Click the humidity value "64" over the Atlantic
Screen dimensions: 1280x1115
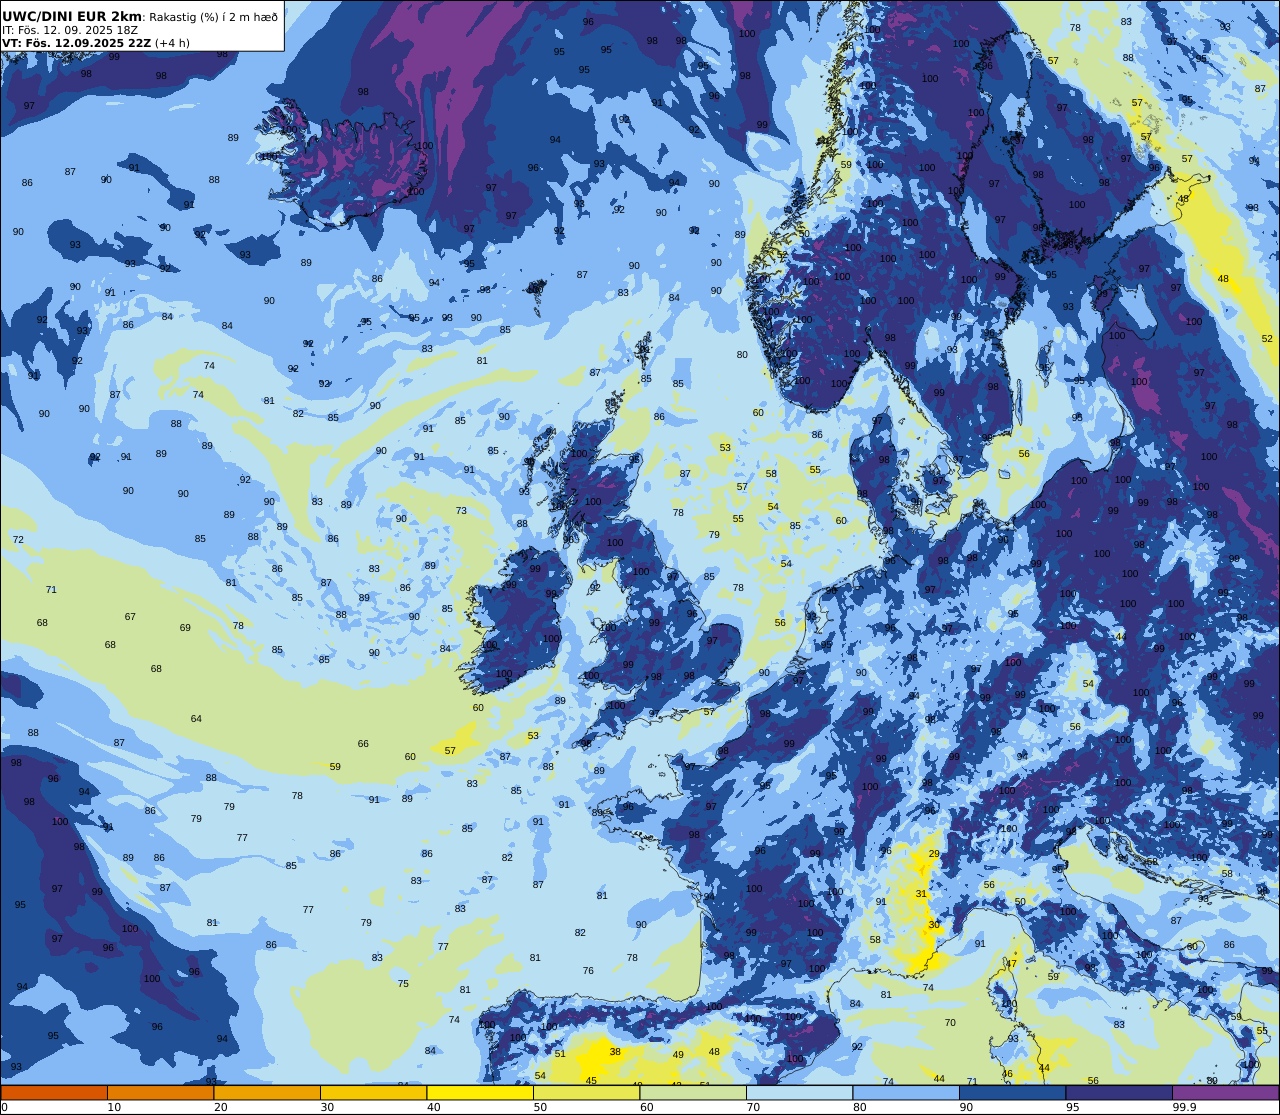click(196, 719)
